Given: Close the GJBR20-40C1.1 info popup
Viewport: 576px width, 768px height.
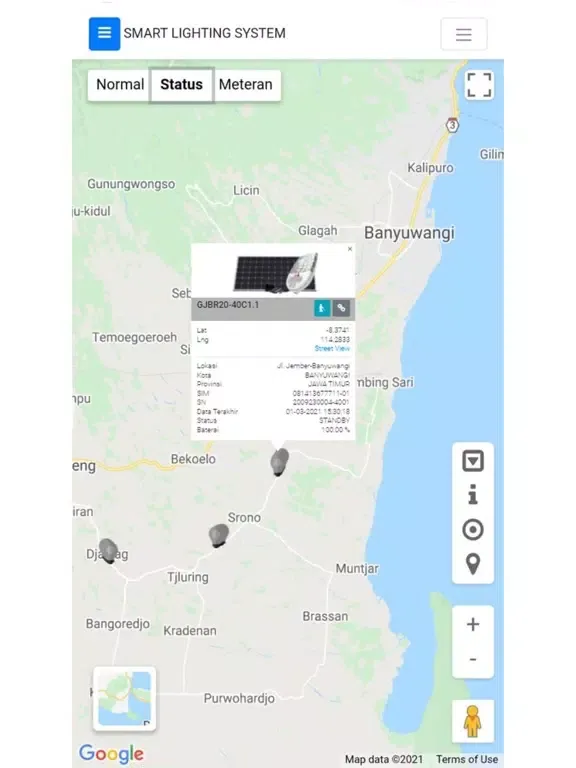Looking at the screenshot, I should pos(350,249).
